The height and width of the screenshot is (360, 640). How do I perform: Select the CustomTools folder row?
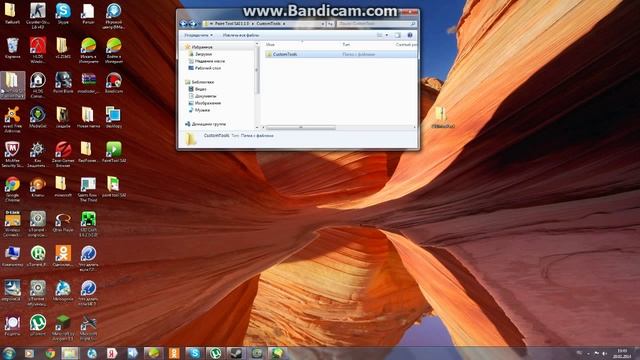(341, 54)
